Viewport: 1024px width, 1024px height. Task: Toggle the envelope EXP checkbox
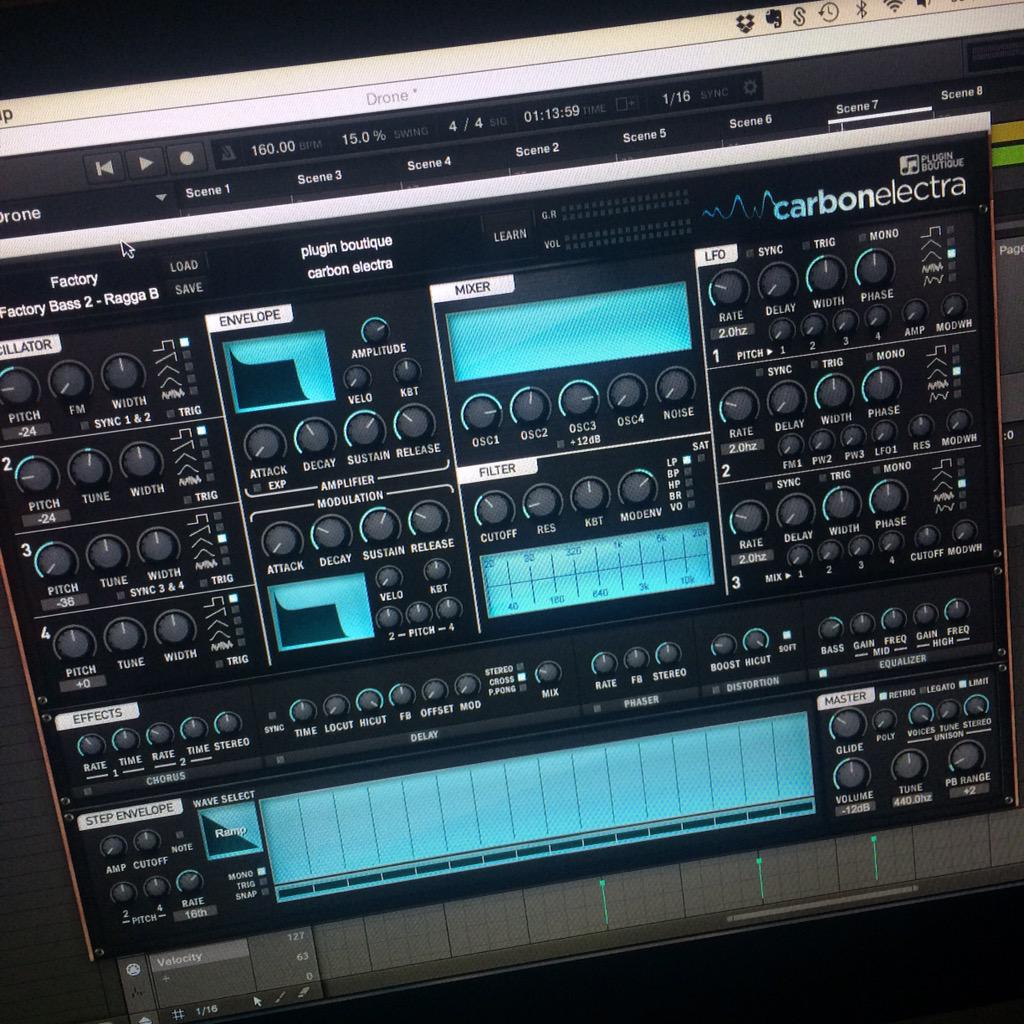click(257, 487)
